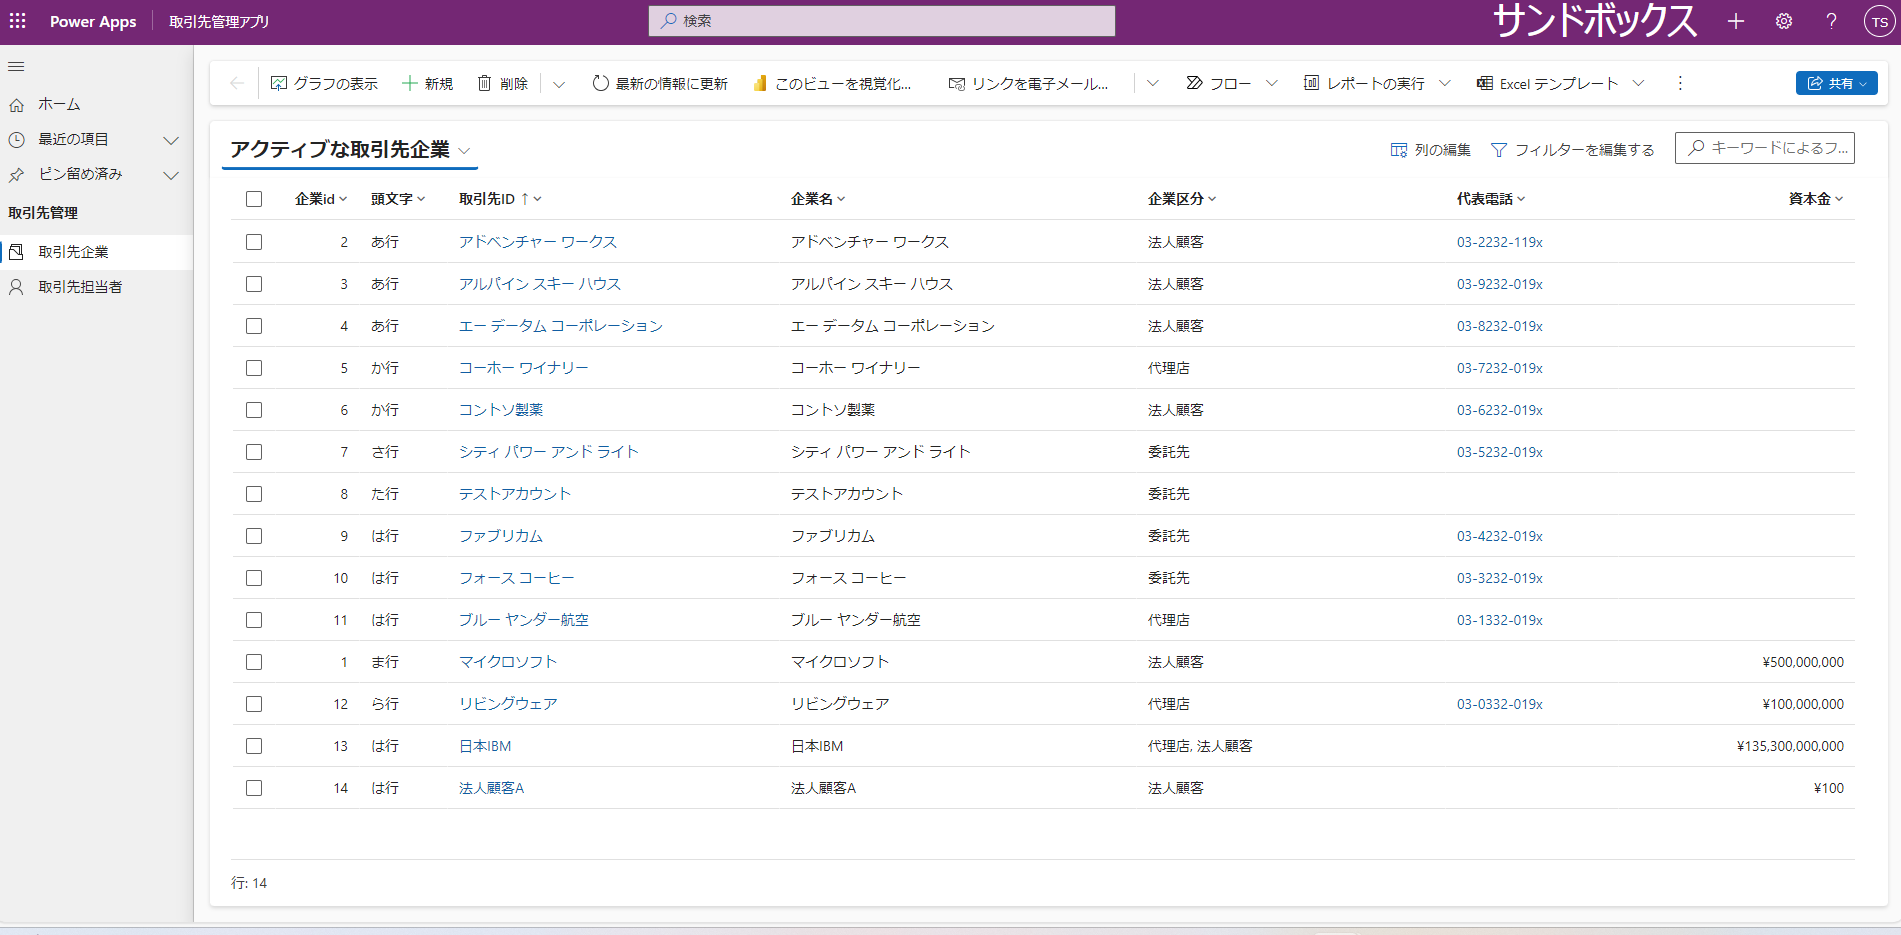Open the 資本金 column header menu
1901x935 pixels.
click(1816, 199)
